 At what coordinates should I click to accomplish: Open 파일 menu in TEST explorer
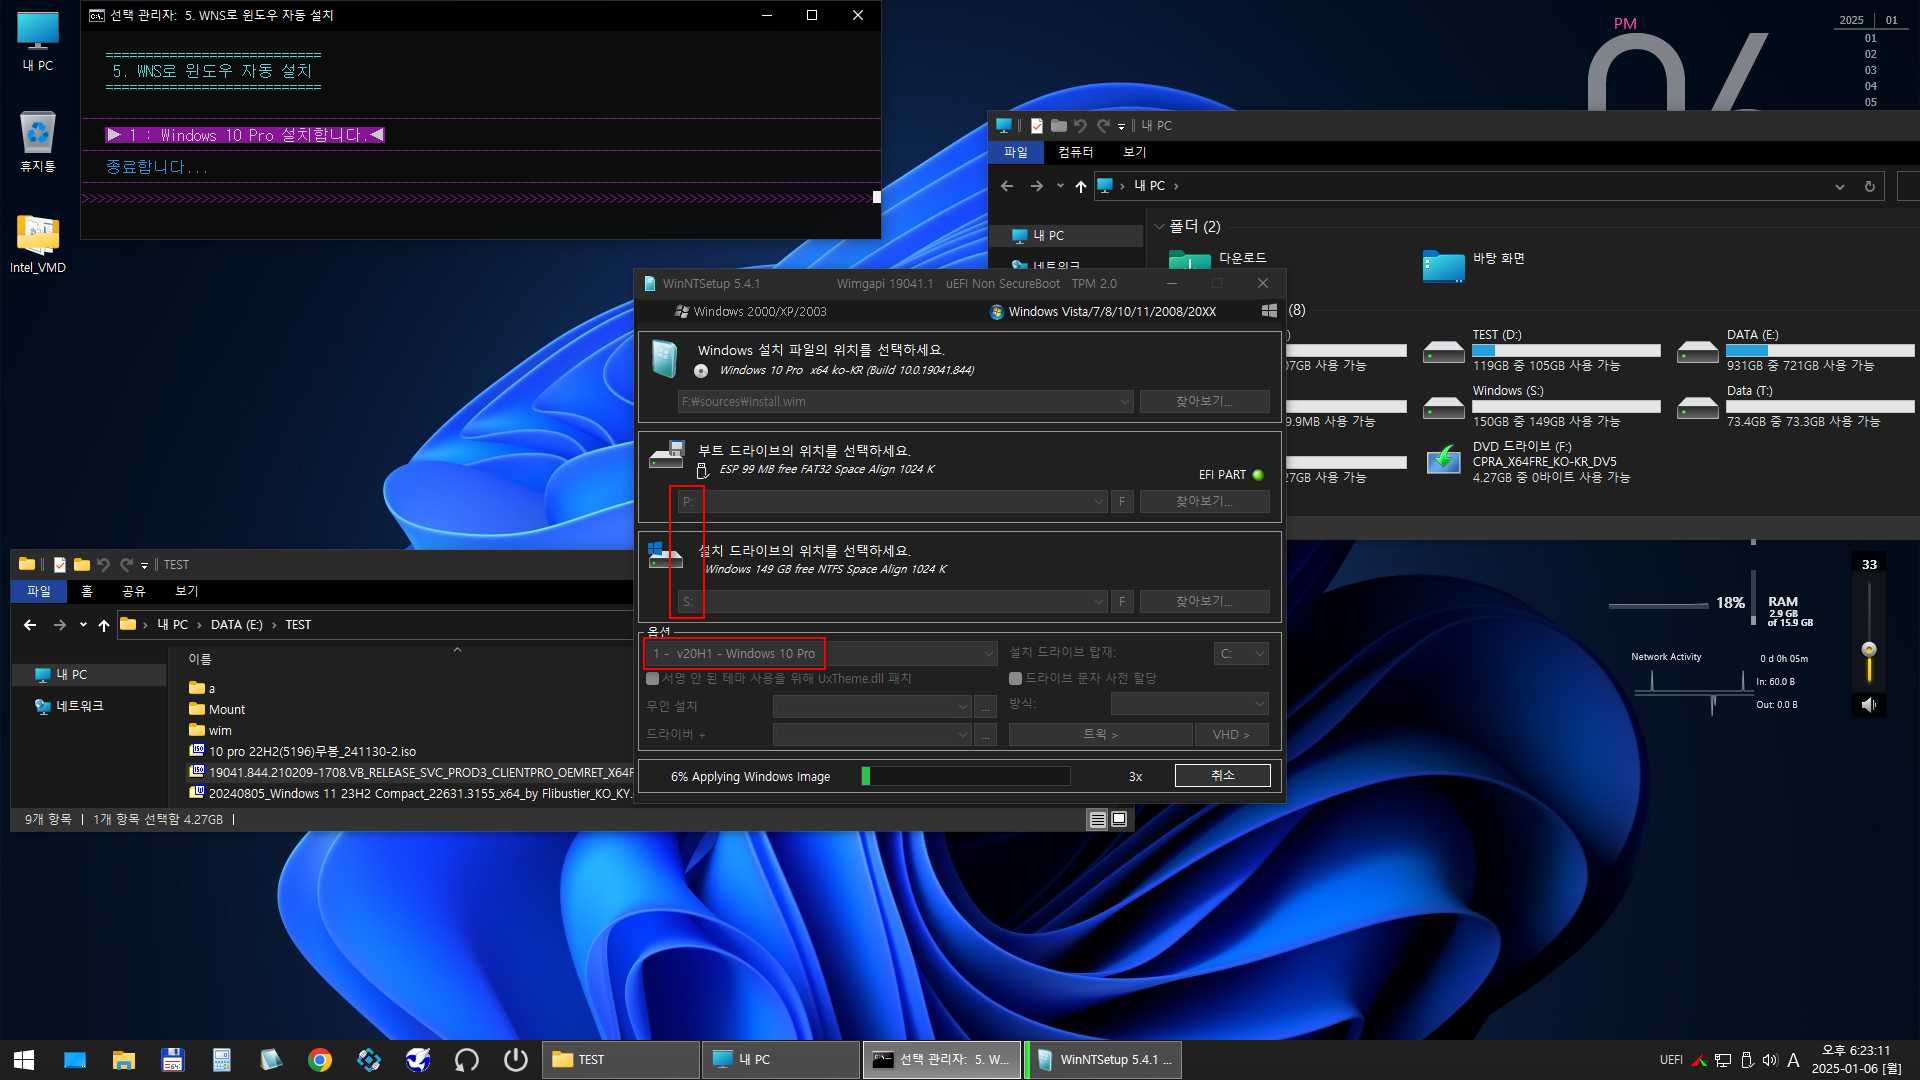(39, 592)
